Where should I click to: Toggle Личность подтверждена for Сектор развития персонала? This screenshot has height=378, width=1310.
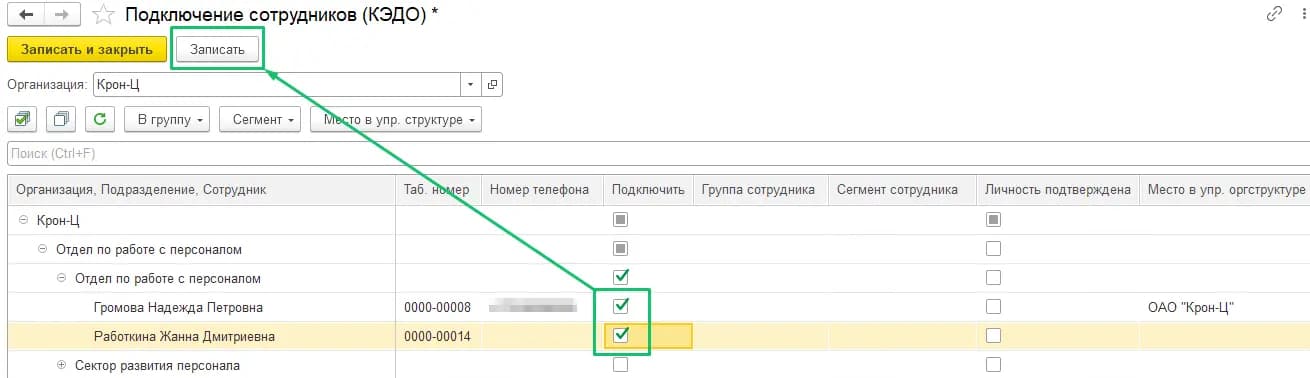[x=993, y=365]
